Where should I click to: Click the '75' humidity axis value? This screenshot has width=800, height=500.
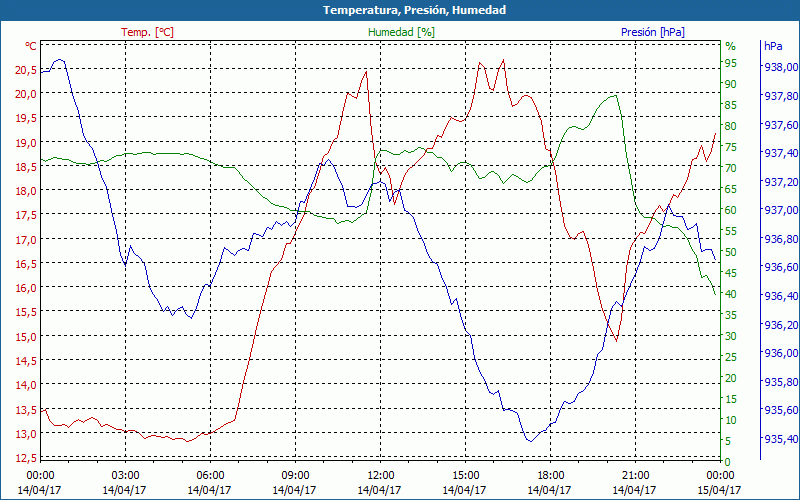[x=731, y=147]
